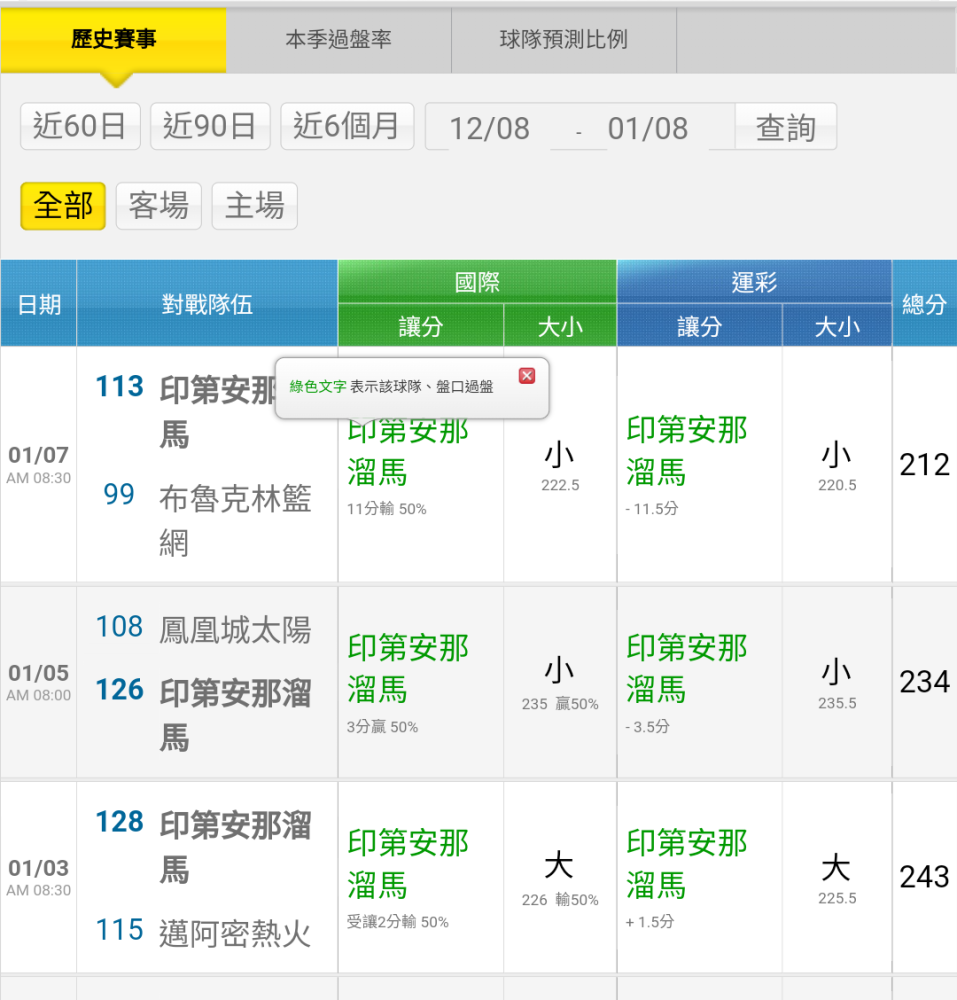Click 邁阿密熱火 team name
Viewport: 957px width, 1000px height.
click(235, 934)
